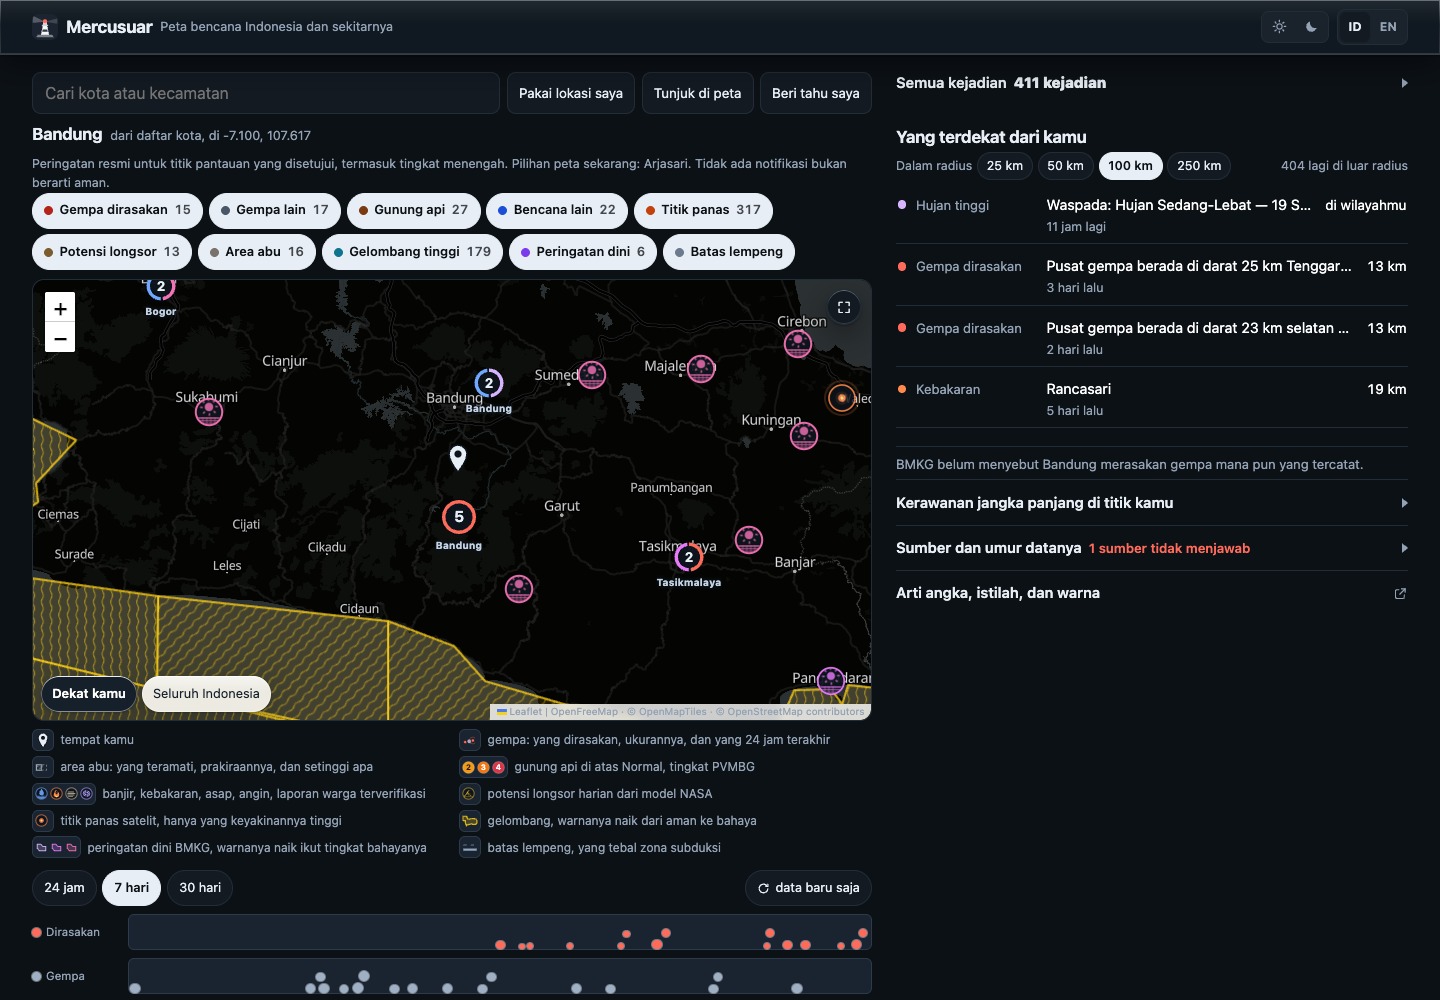Switch the language to EN
Image resolution: width=1440 pixels, height=1000 pixels.
tap(1388, 27)
